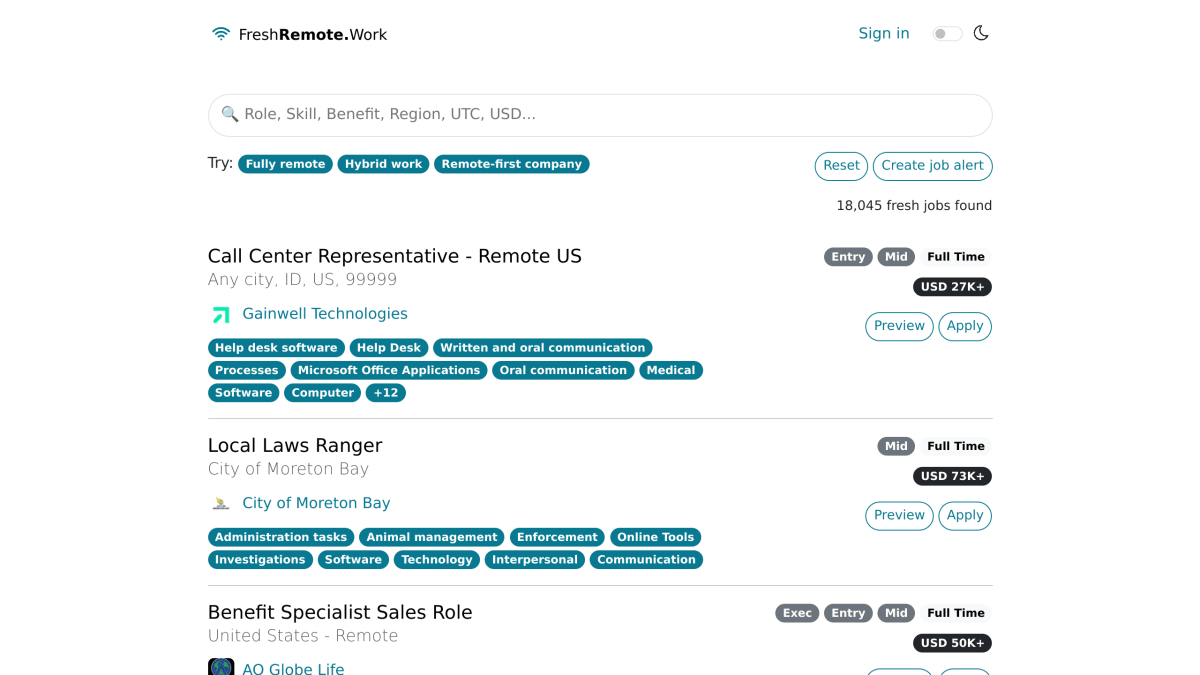Viewport: 1200px width, 675px height.
Task: Click the AO Globe Life logo thumbnail
Action: click(x=221, y=667)
